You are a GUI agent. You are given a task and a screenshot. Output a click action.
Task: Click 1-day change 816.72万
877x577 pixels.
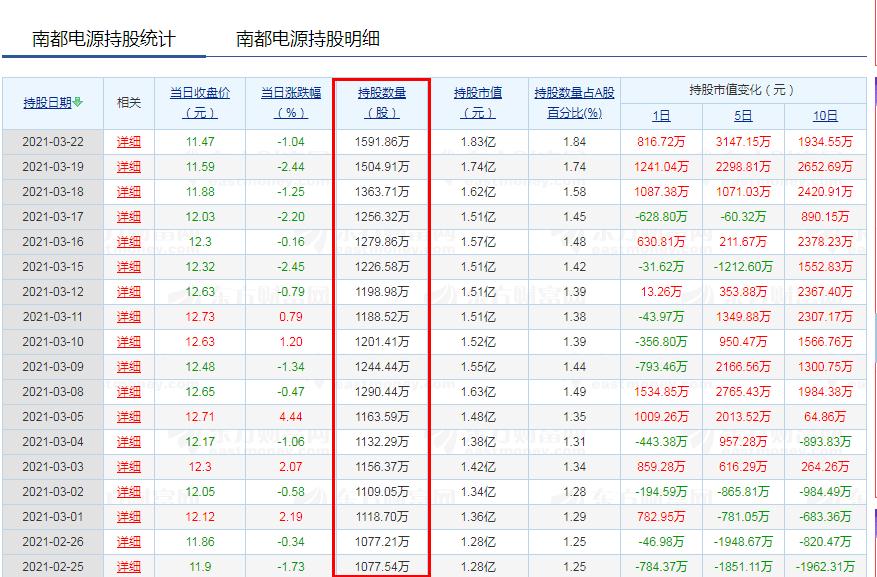coord(661,142)
